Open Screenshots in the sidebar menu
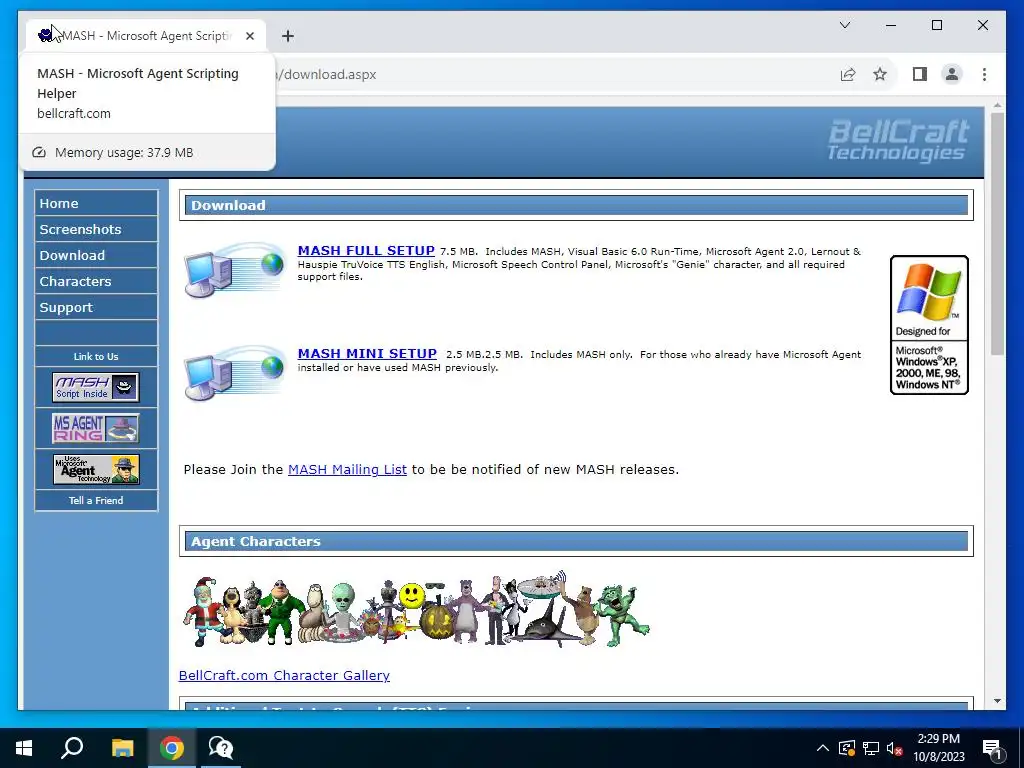Image resolution: width=1024 pixels, height=768 pixels. [x=96, y=229]
